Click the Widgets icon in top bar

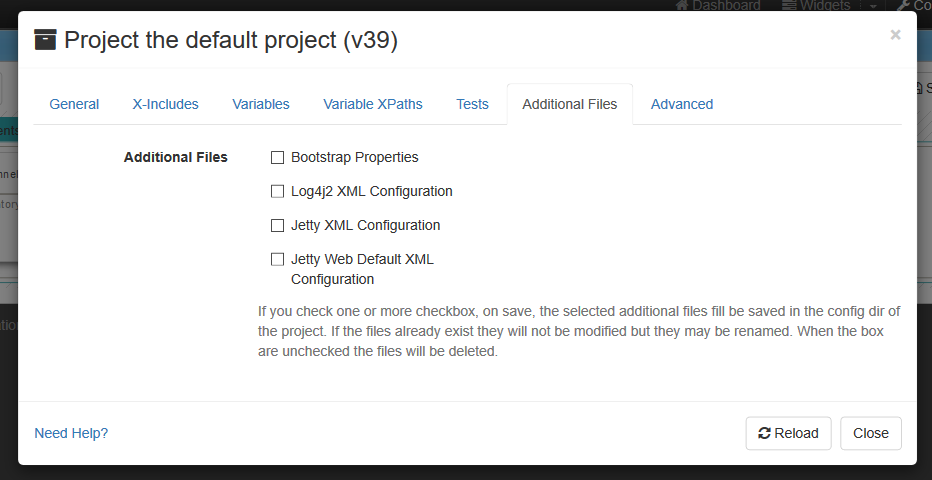788,5
